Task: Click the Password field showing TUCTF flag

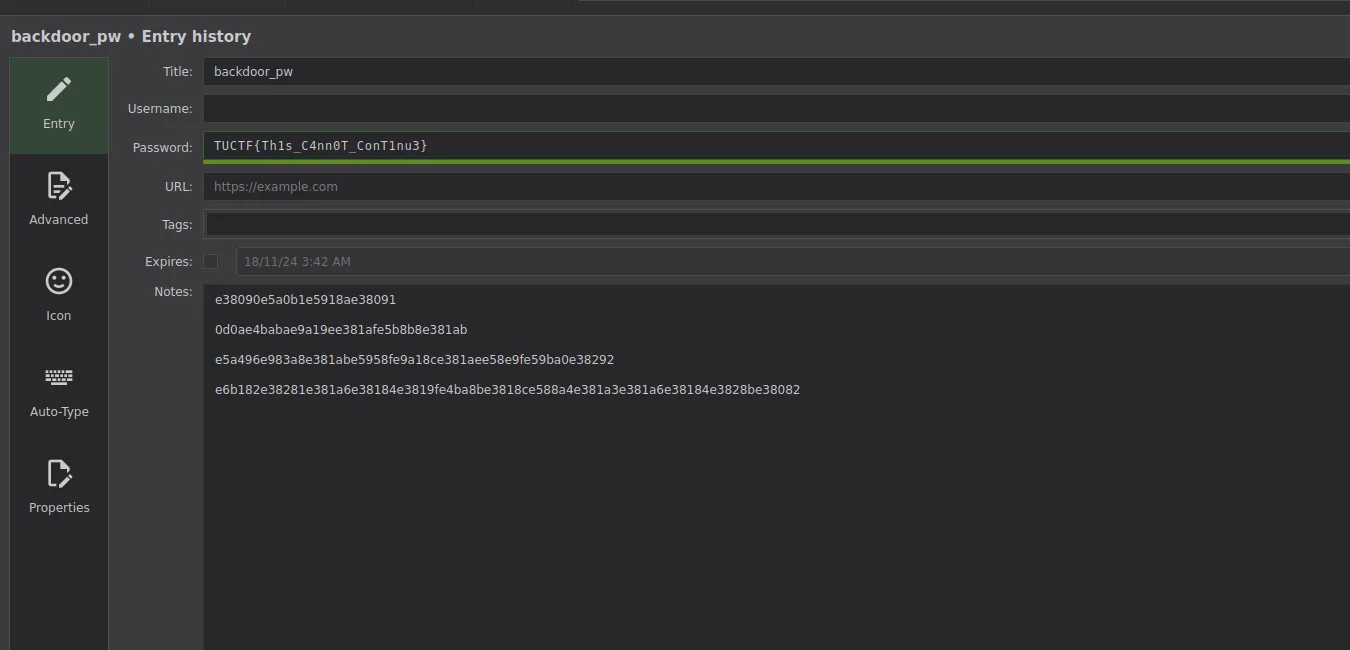Action: tap(775, 146)
